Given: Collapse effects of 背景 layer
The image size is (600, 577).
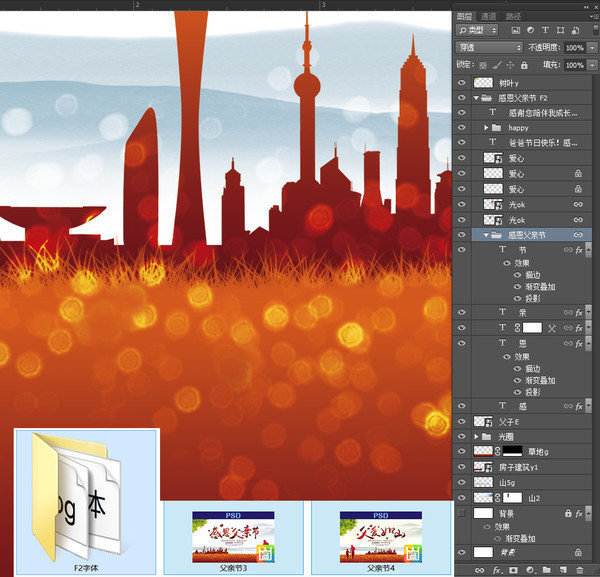Looking at the screenshot, I should coord(589,513).
